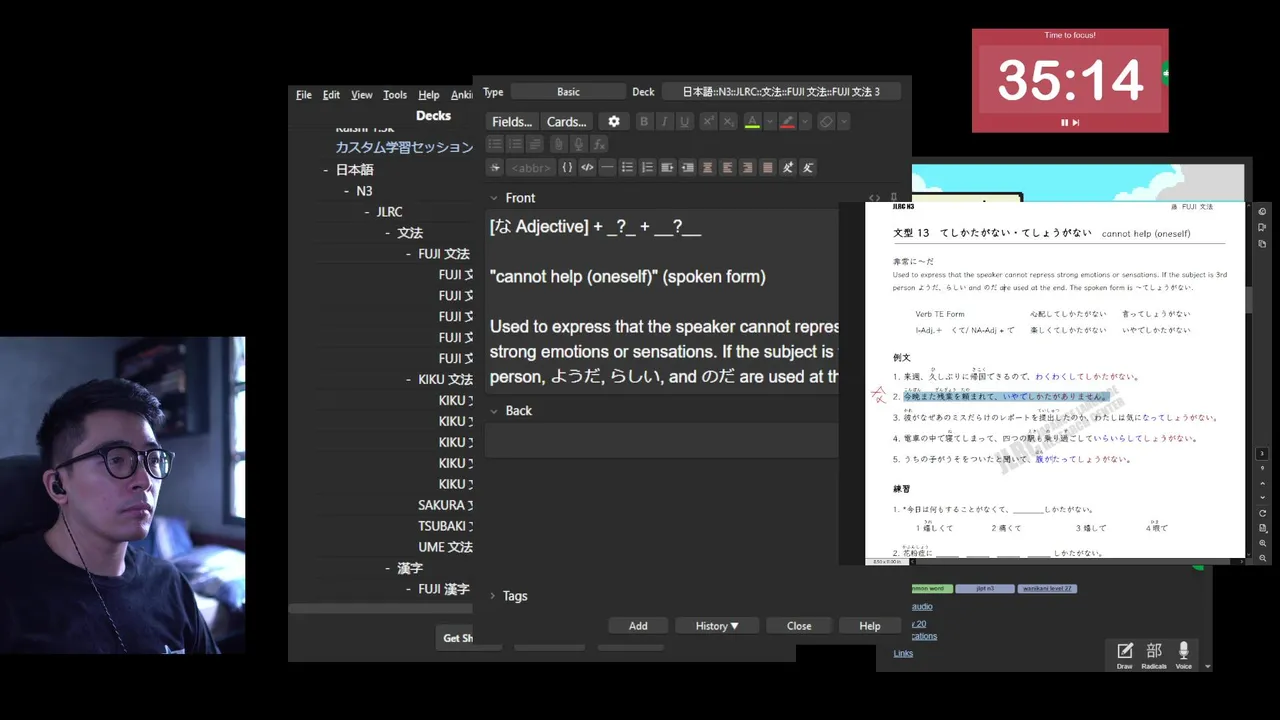The width and height of the screenshot is (1280, 720).
Task: Toggle underline formatting
Action: click(x=684, y=121)
